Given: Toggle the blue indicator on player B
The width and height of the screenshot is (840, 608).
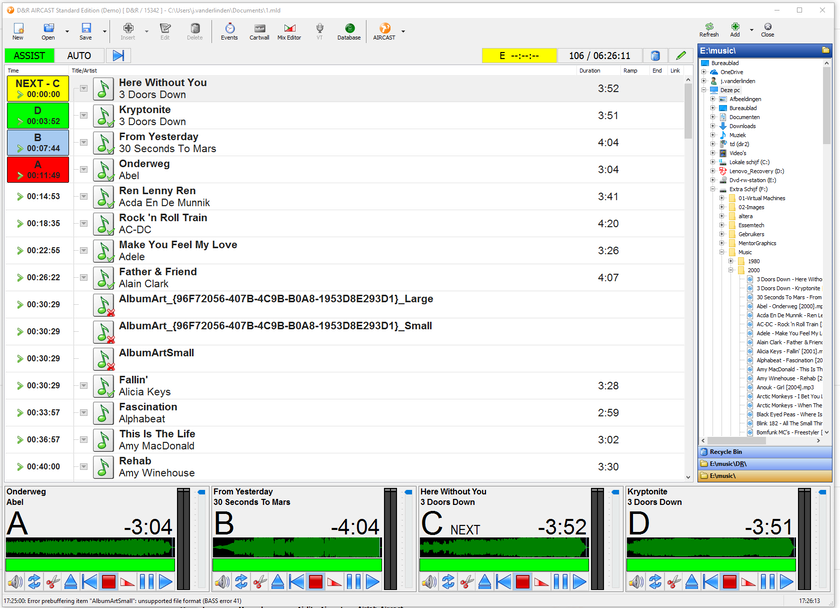Looking at the screenshot, I should pyautogui.click(x=408, y=492).
